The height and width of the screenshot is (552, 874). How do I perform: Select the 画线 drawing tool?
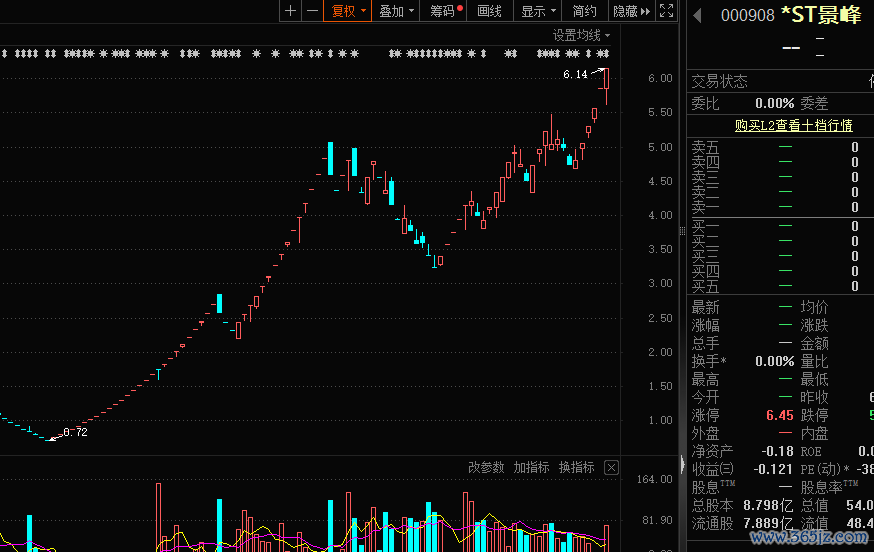[489, 11]
